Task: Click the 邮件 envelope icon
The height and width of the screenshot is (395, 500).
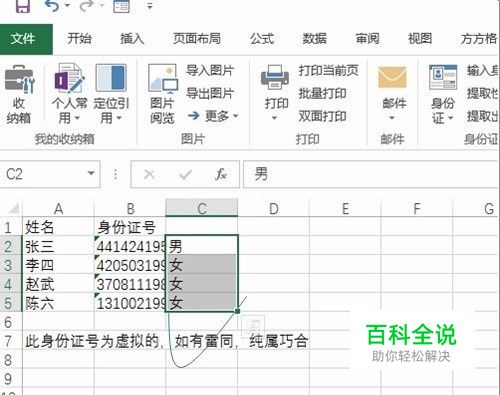Action: pyautogui.click(x=392, y=78)
